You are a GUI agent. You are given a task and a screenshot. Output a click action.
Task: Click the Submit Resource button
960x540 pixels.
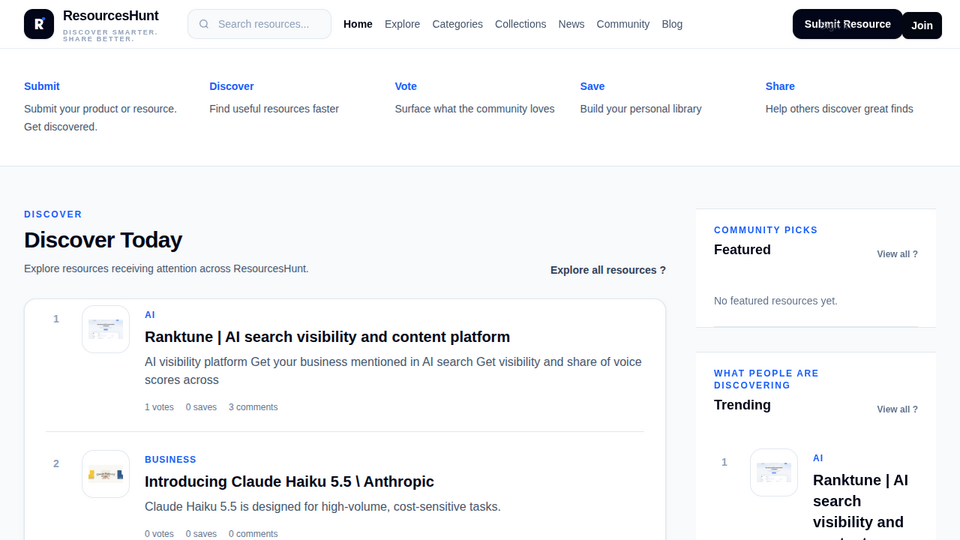pyautogui.click(x=847, y=24)
